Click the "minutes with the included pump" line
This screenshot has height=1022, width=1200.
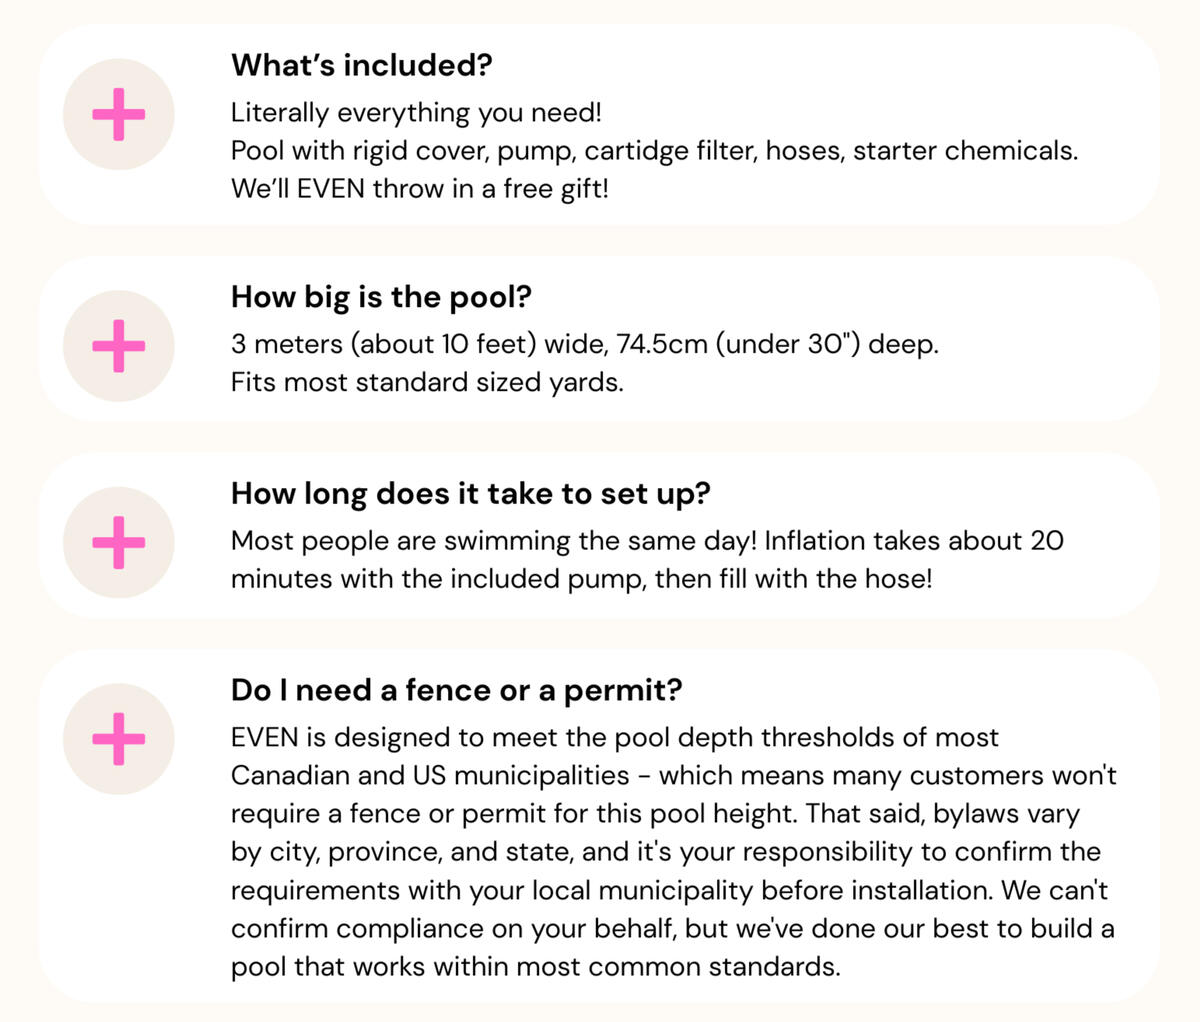coord(582,579)
